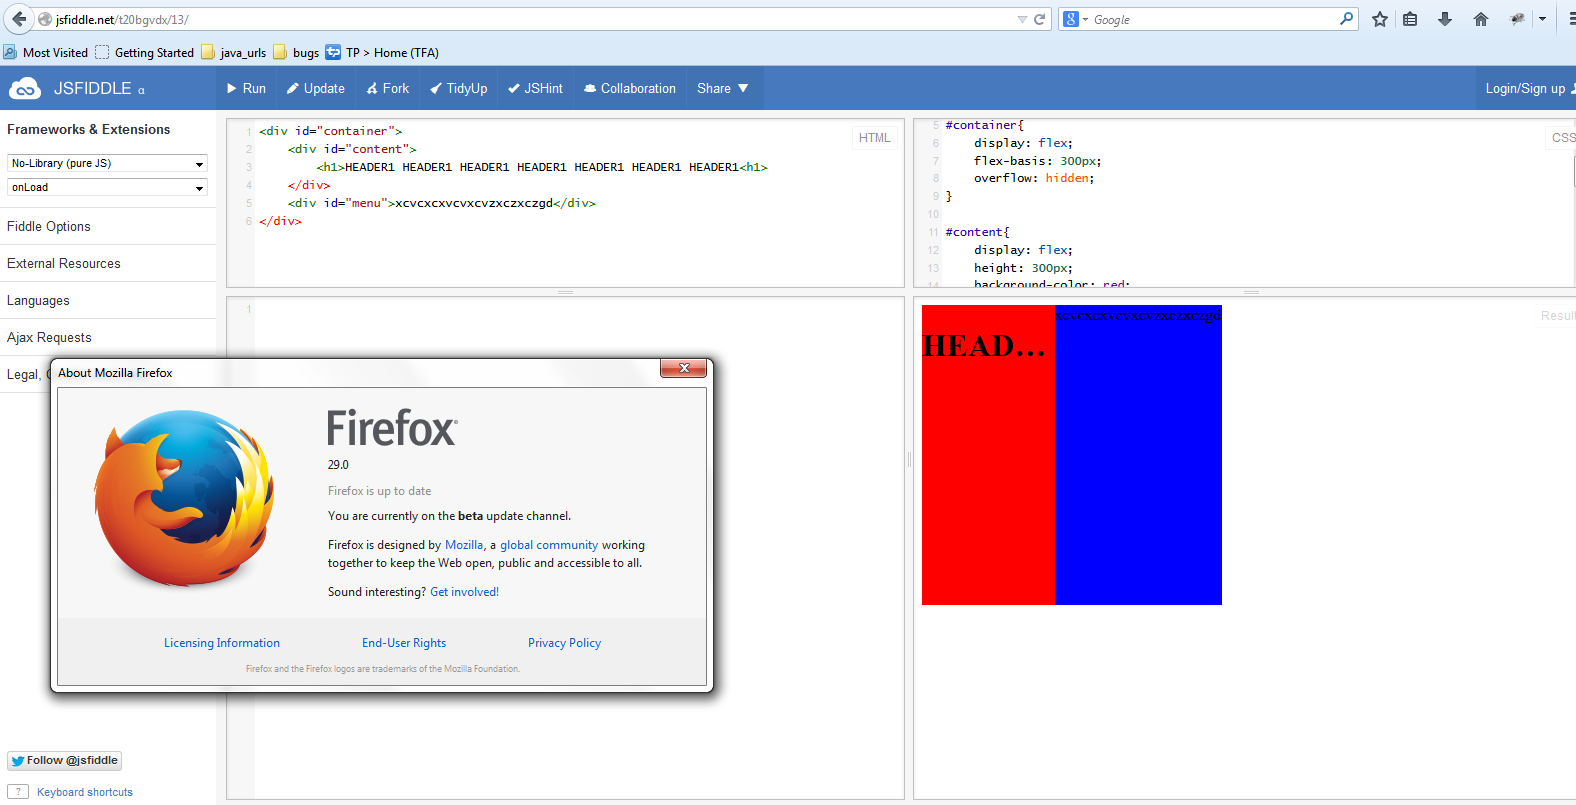
Task: Run JSHint on the code
Action: [535, 88]
